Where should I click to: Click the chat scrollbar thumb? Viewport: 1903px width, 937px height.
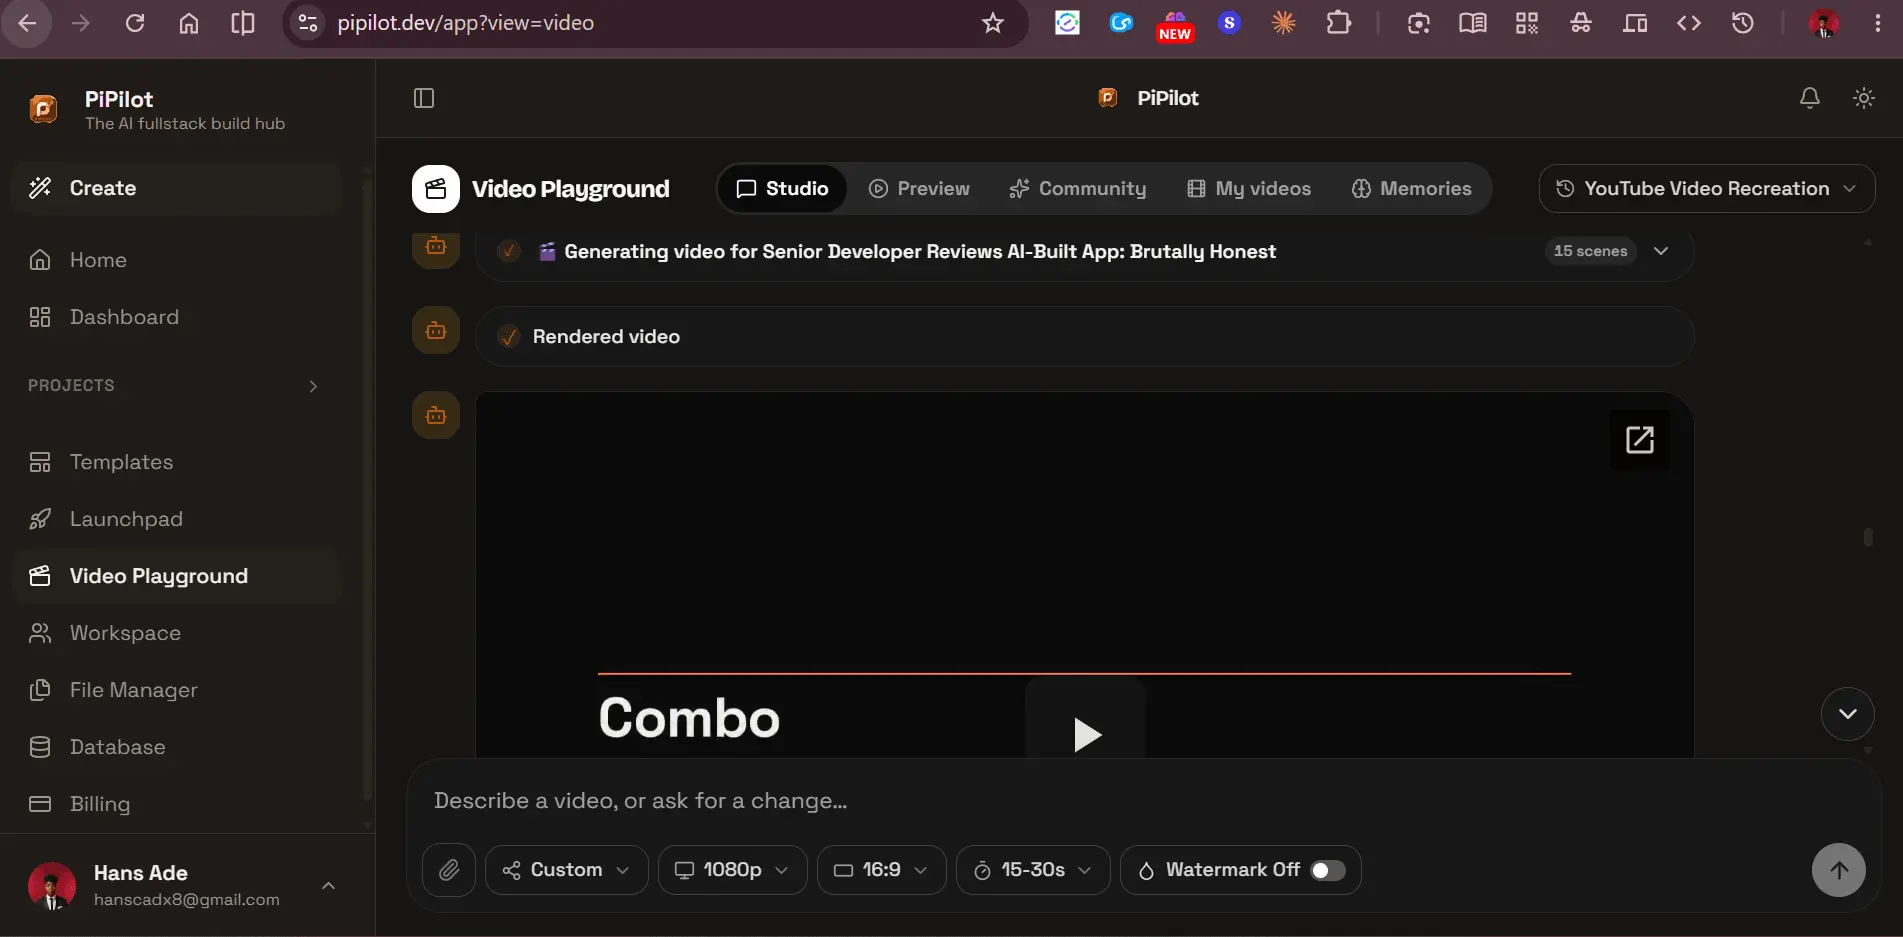(1867, 537)
